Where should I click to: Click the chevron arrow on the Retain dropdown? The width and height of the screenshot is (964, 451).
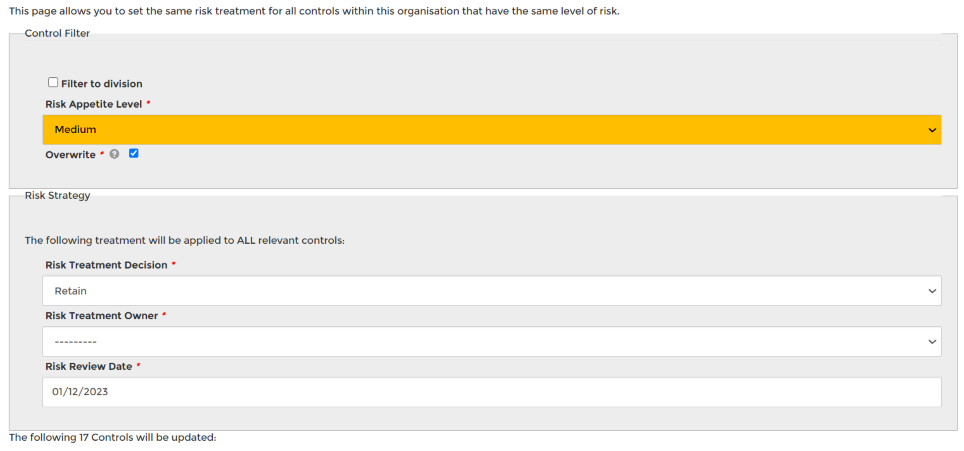(x=932, y=291)
